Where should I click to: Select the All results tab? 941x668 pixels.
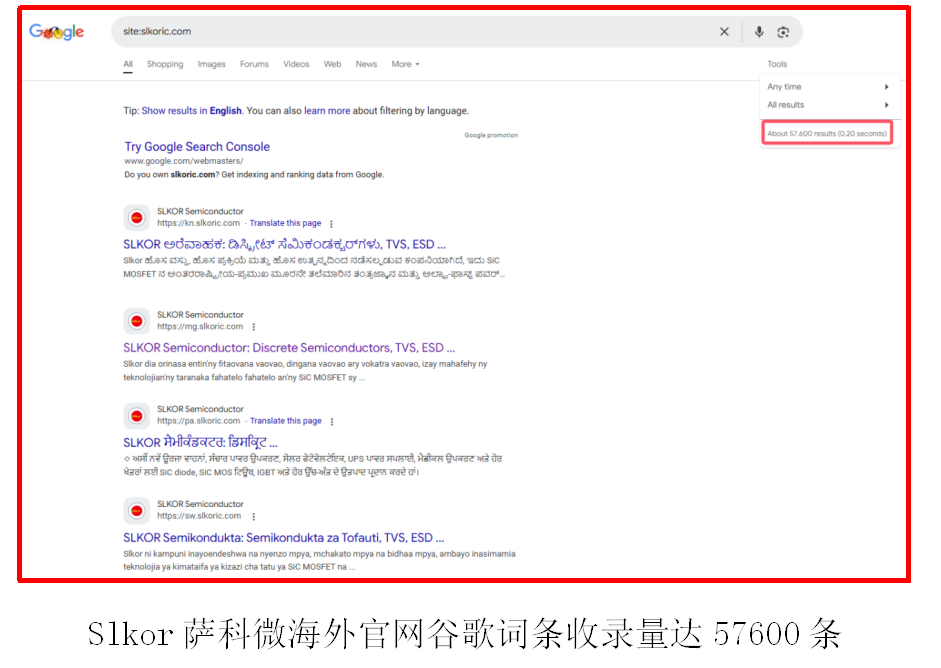tap(128, 64)
